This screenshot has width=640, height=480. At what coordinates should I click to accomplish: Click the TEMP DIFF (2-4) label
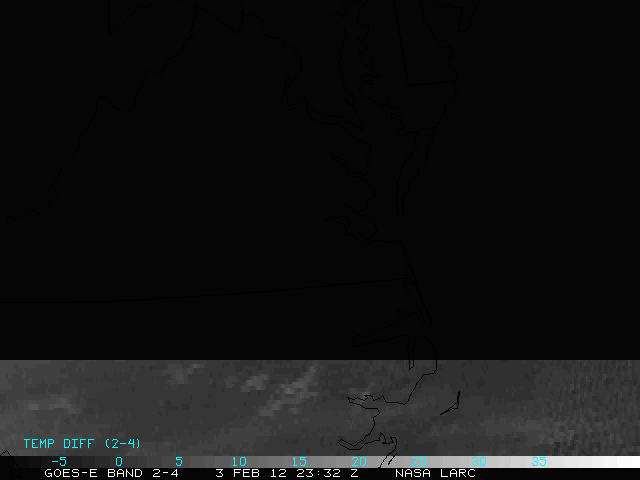pyautogui.click(x=82, y=443)
